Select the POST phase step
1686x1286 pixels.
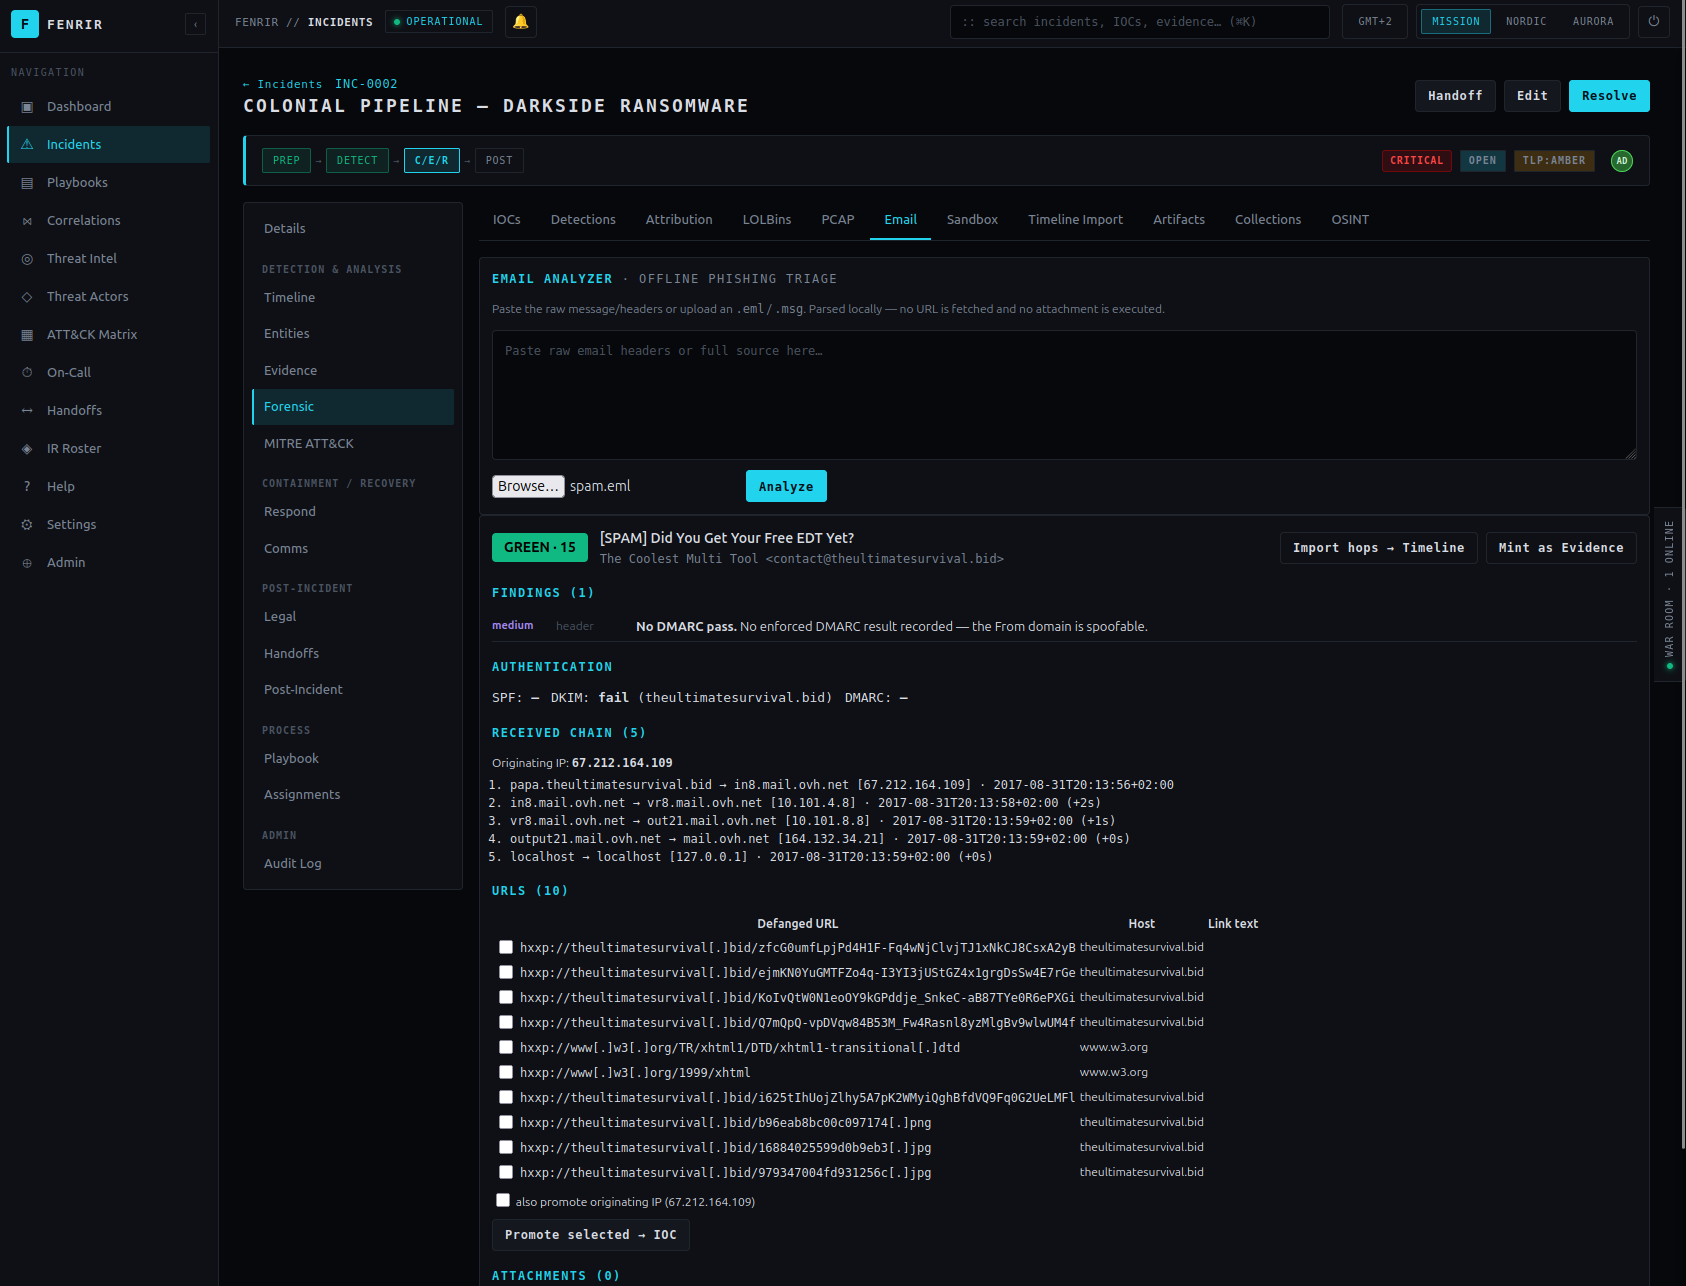[x=499, y=161]
